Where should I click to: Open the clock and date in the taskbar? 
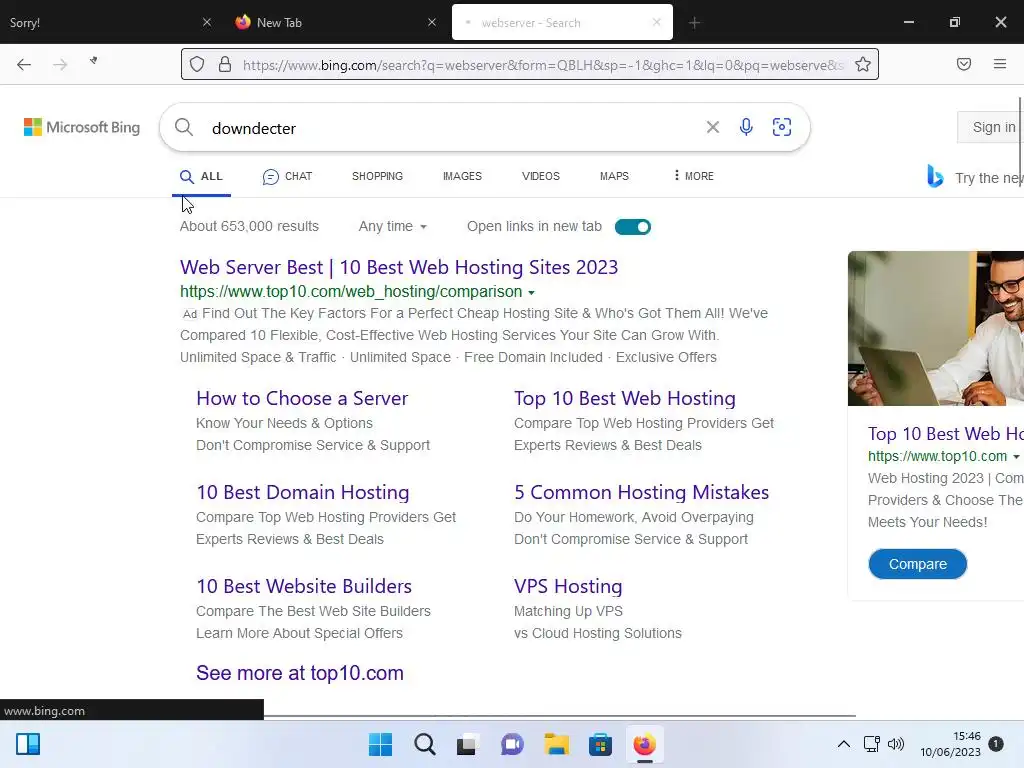coord(950,744)
